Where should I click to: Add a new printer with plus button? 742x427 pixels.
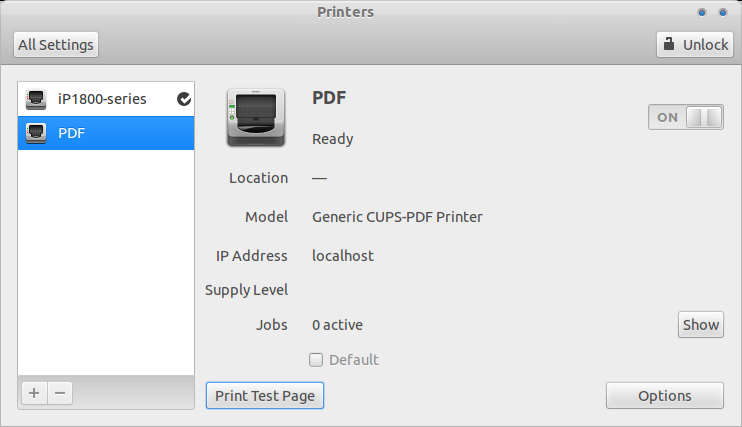point(34,393)
